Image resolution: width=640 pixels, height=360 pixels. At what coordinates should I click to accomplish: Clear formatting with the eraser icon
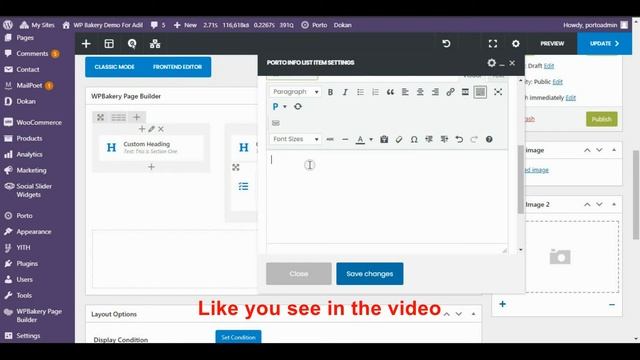[x=399, y=139]
